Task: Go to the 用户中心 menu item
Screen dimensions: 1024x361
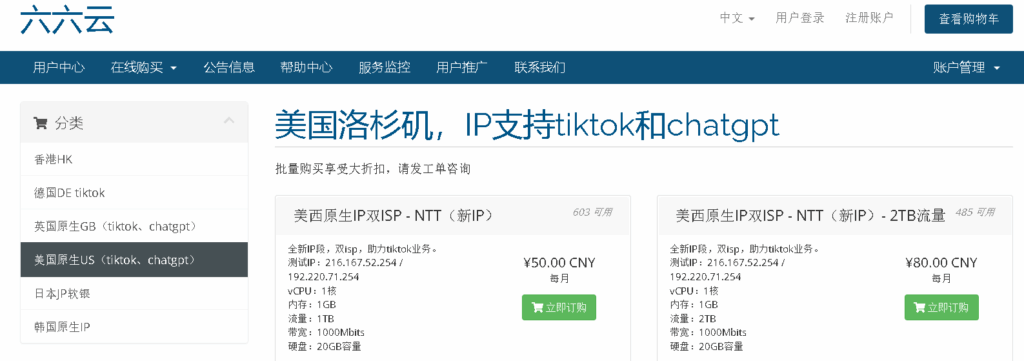Action: pos(59,67)
